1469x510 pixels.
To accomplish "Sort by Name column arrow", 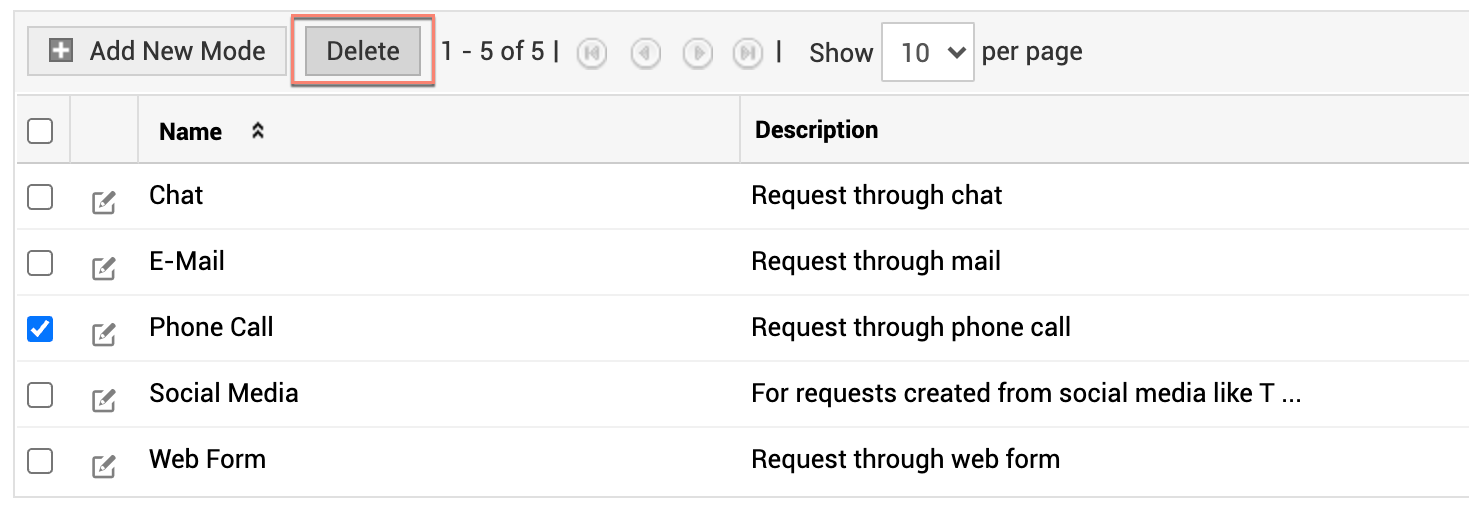I will pos(257,131).
